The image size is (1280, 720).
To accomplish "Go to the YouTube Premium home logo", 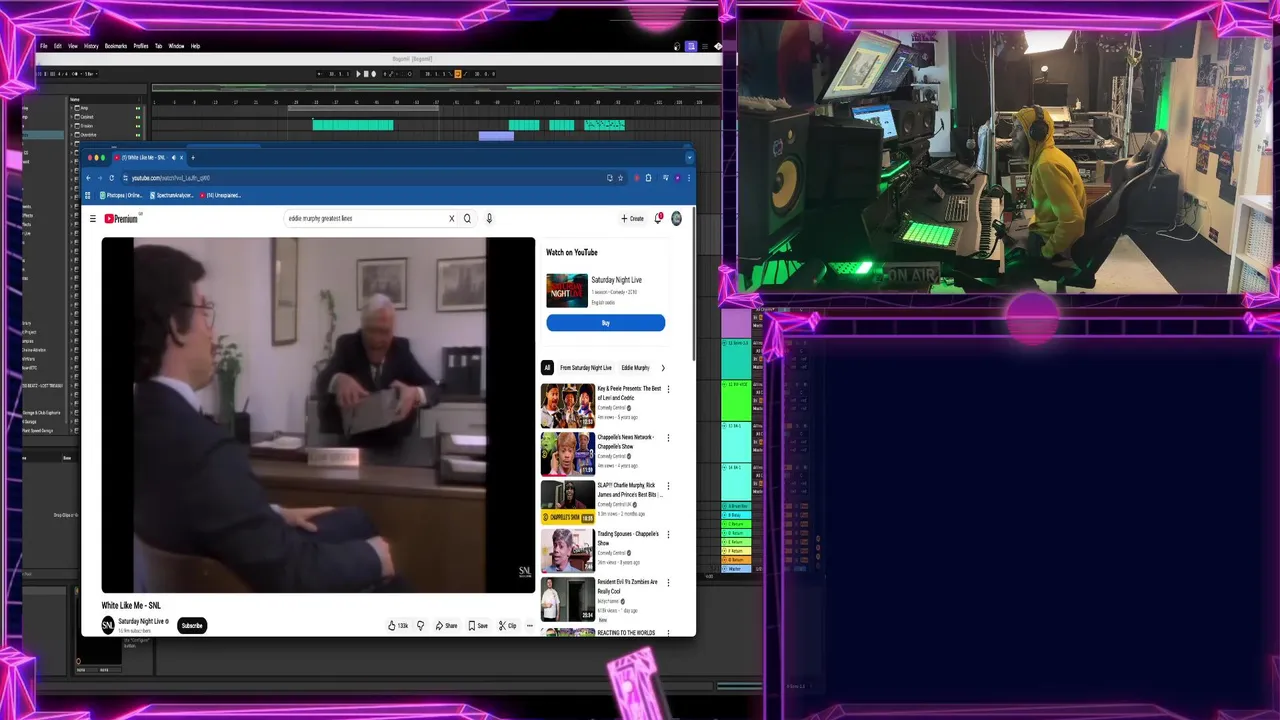I will point(121,219).
